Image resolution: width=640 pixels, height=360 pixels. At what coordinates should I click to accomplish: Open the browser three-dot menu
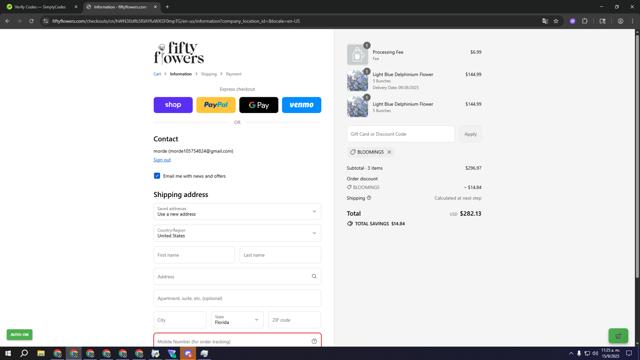633,21
